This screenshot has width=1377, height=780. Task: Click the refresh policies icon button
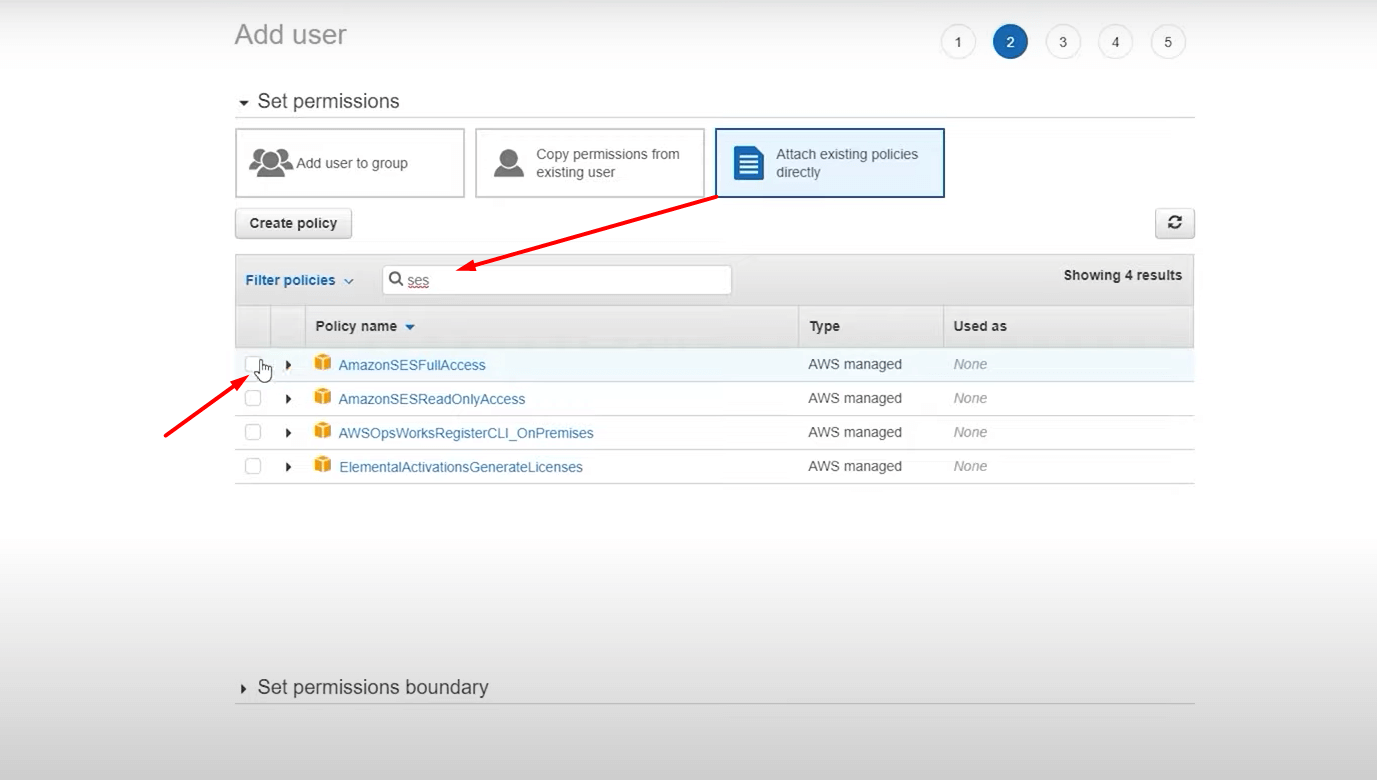pyautogui.click(x=1174, y=223)
